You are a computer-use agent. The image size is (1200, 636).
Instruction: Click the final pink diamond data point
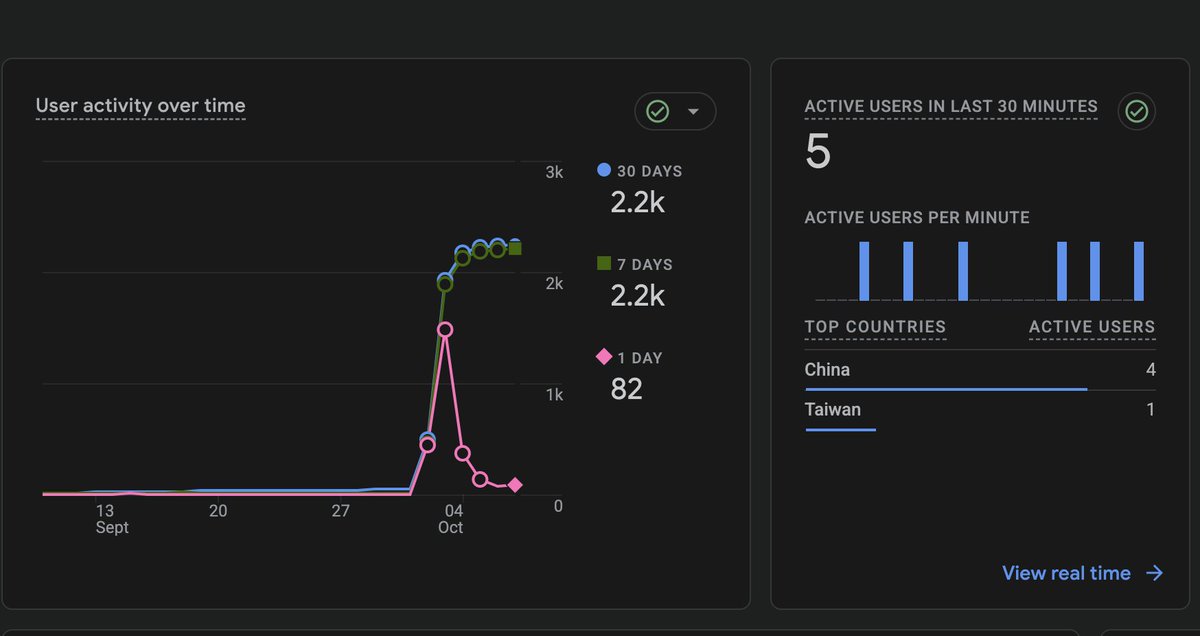point(515,485)
